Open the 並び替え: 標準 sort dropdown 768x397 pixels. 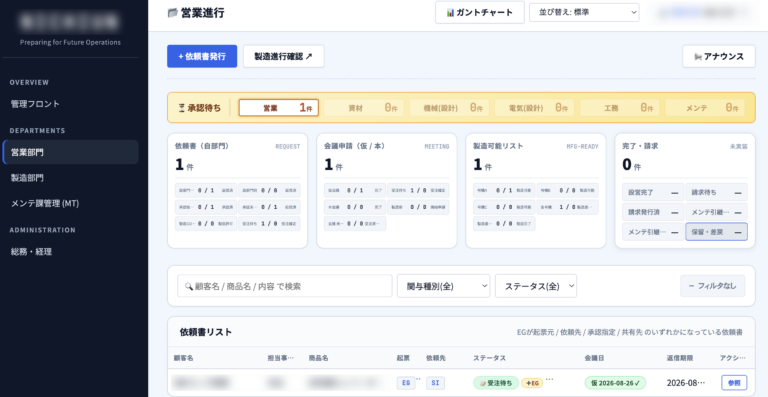click(584, 13)
